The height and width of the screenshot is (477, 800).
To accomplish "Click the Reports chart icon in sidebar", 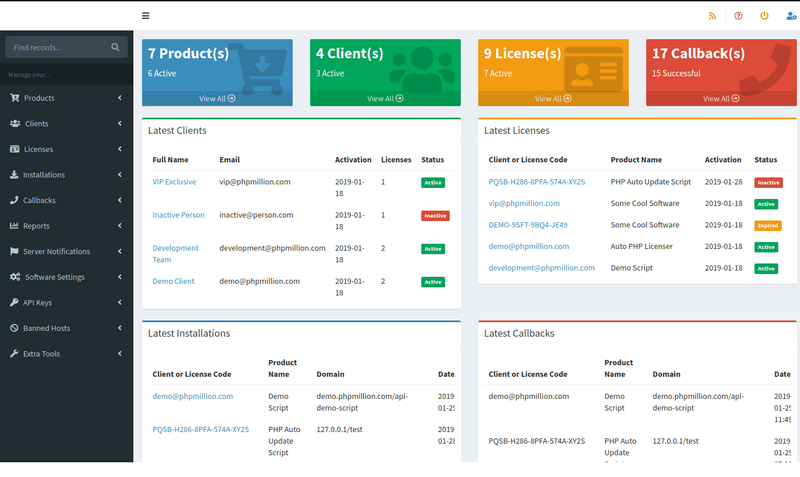I will point(14,225).
